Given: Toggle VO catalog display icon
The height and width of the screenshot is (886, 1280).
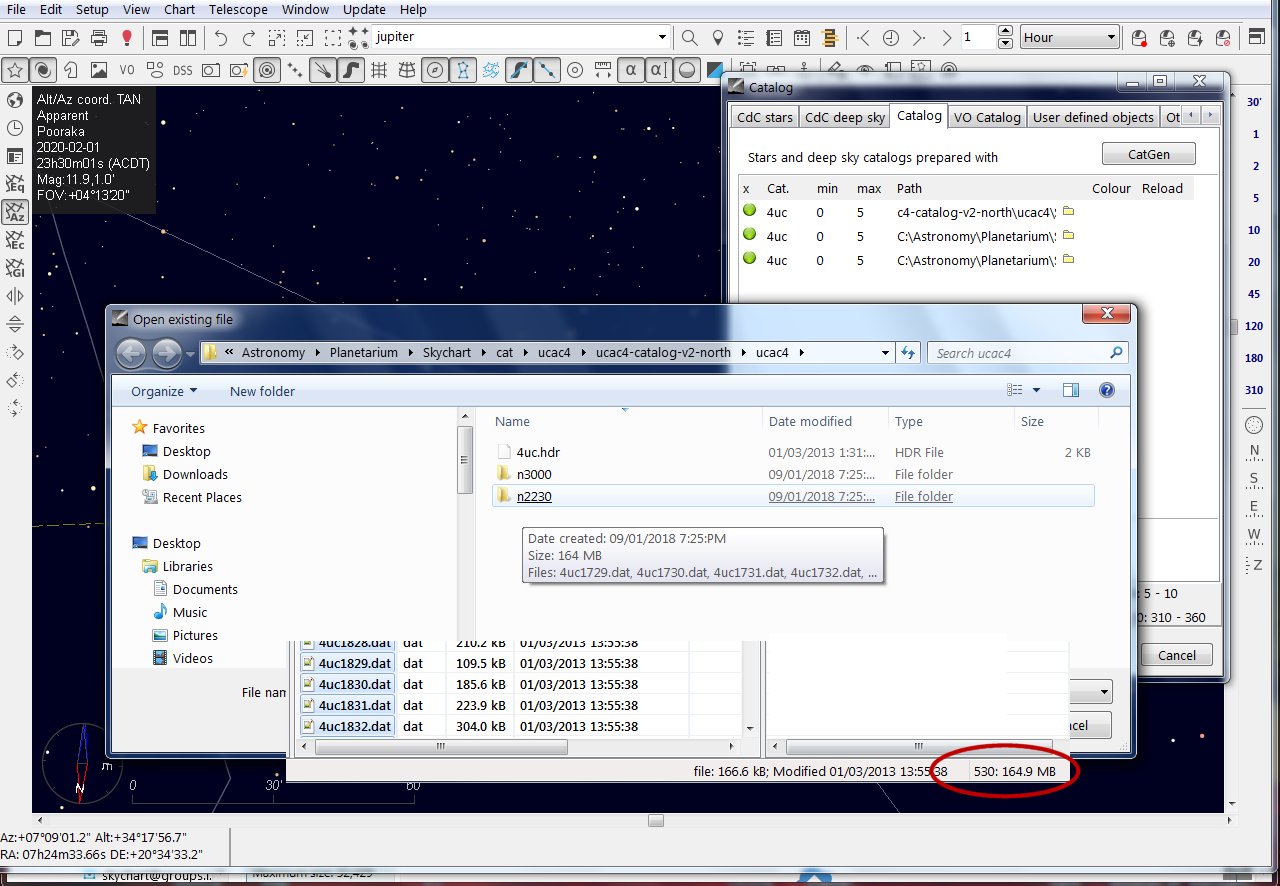Looking at the screenshot, I should [127, 70].
